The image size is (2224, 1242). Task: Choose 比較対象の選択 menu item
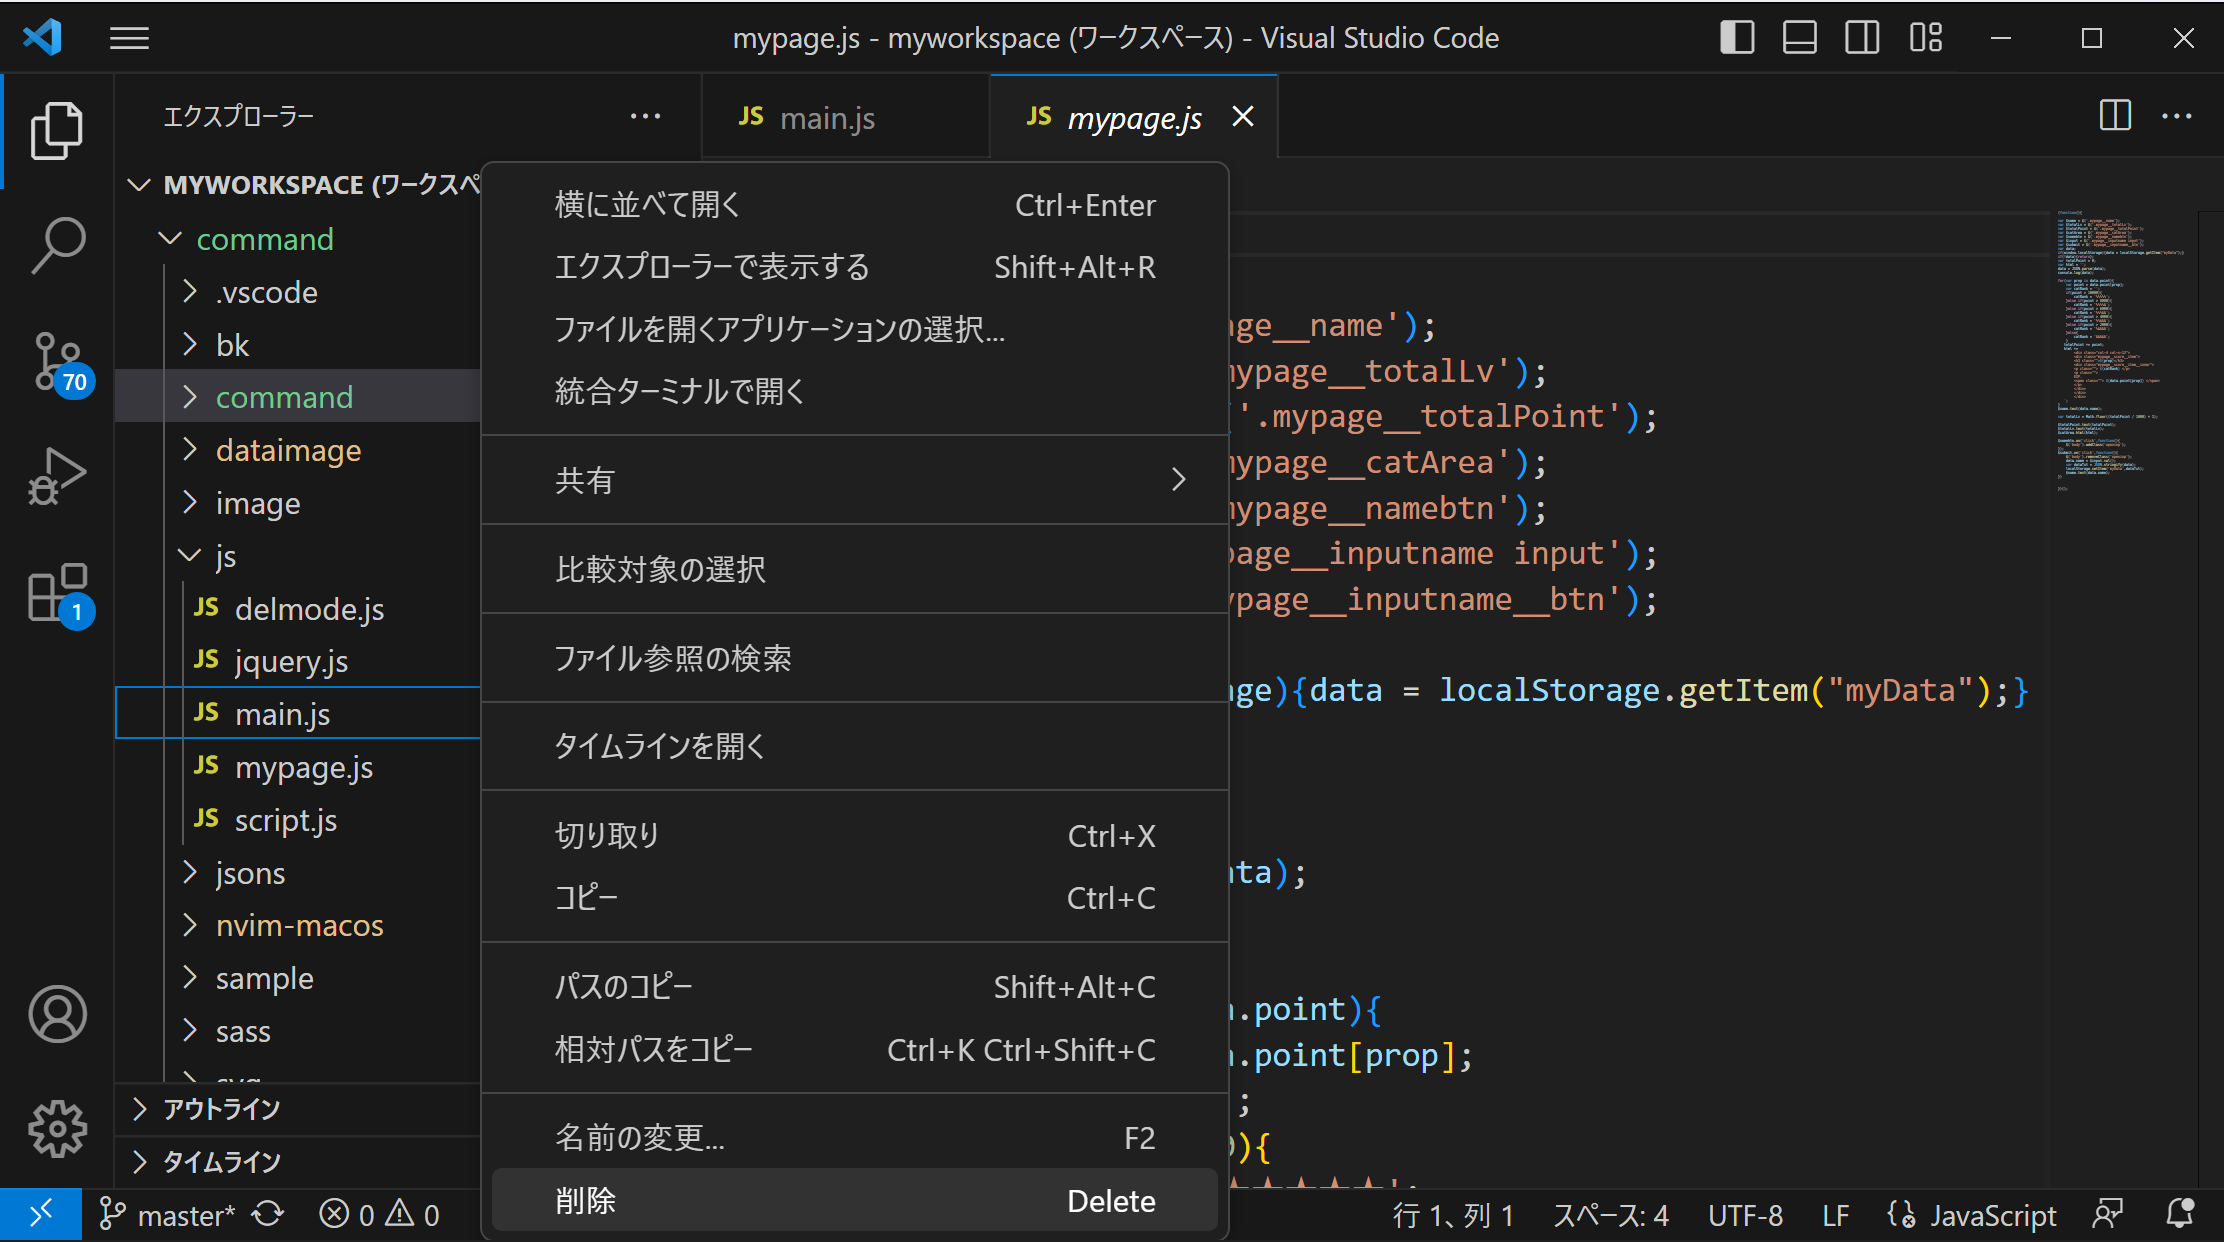tap(855, 569)
